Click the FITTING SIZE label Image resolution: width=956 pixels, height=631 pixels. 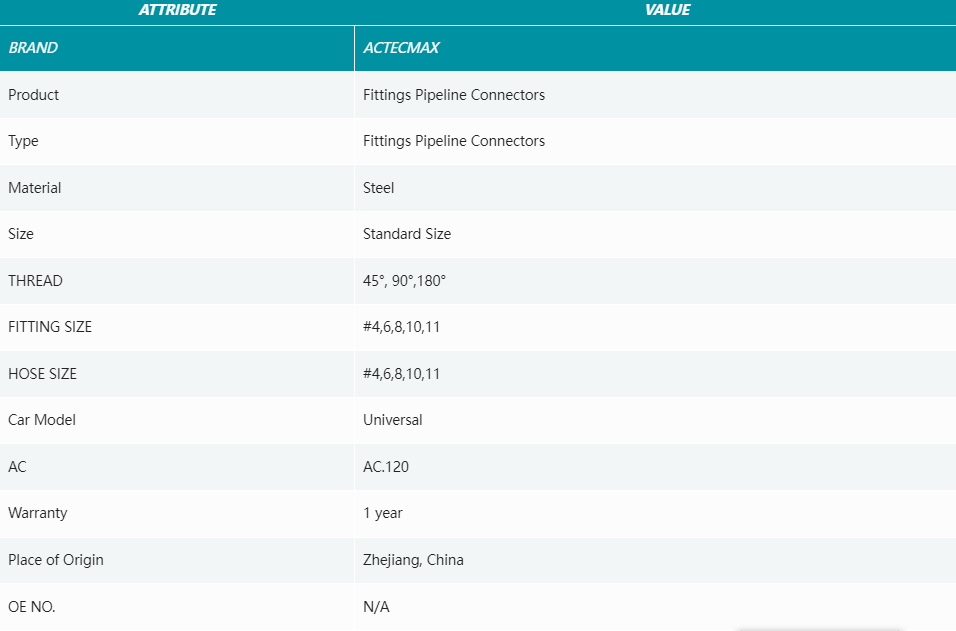click(x=50, y=327)
